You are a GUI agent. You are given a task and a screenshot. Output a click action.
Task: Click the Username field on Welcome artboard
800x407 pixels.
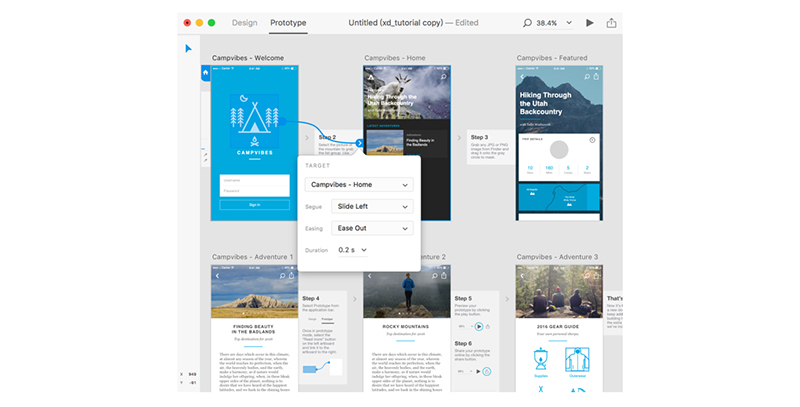coord(254,180)
